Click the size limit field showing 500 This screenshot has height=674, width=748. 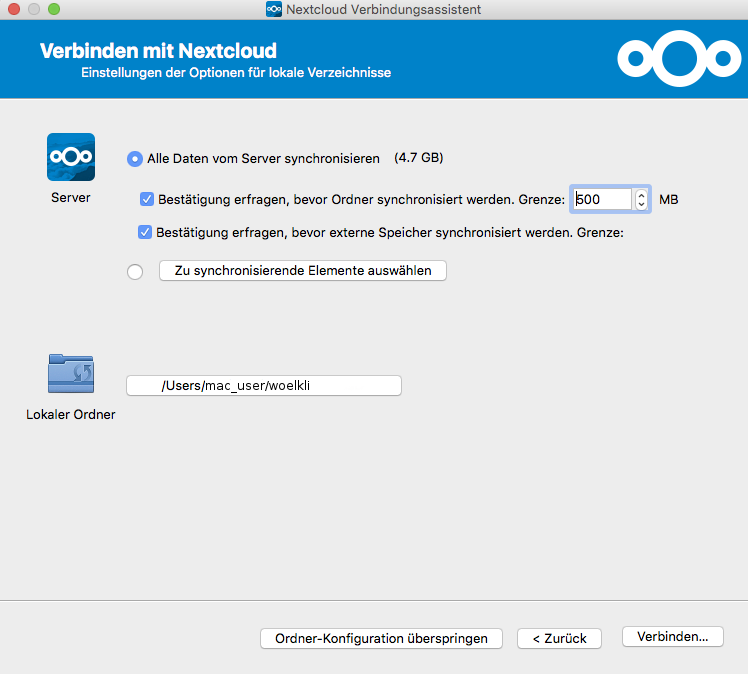603,199
